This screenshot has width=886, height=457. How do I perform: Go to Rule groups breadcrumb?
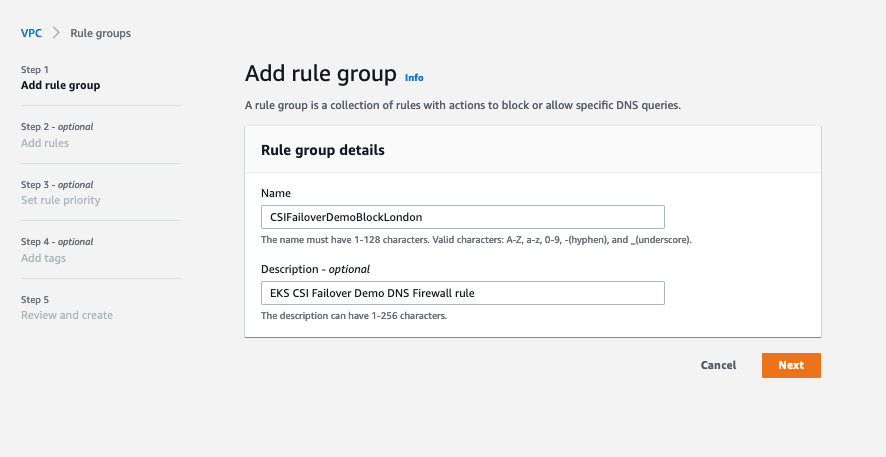coord(101,33)
